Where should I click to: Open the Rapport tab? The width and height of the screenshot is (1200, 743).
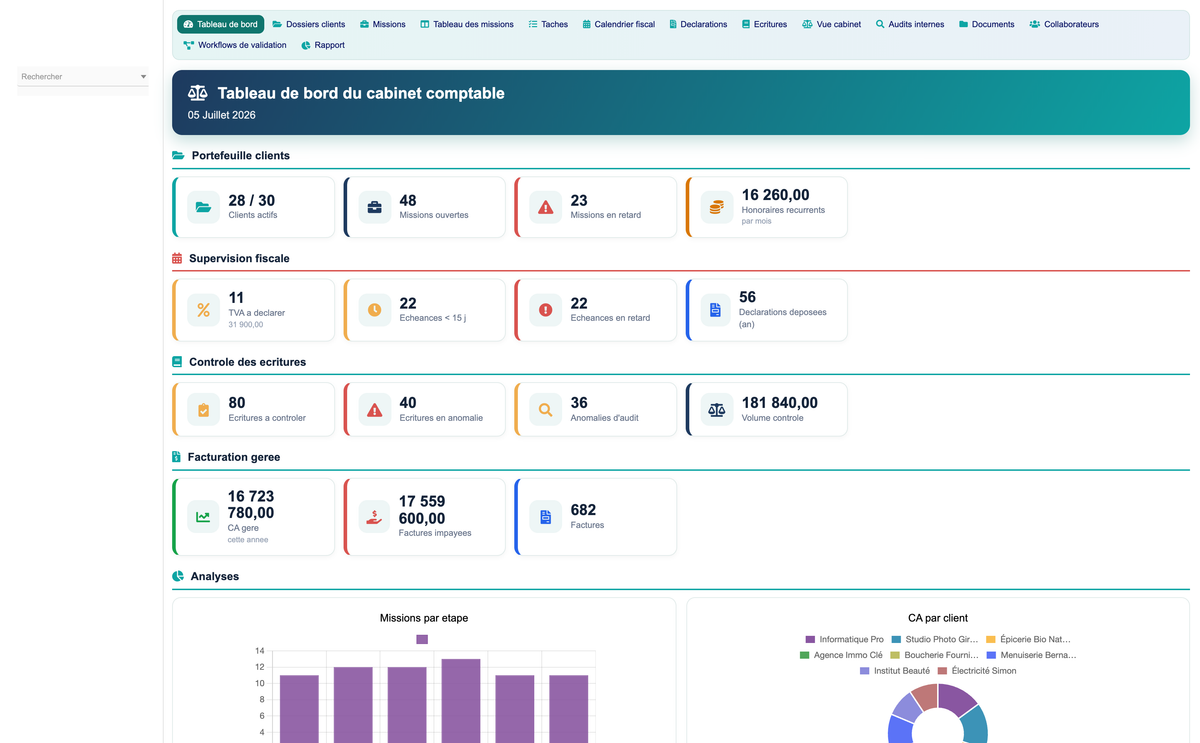(x=323, y=45)
